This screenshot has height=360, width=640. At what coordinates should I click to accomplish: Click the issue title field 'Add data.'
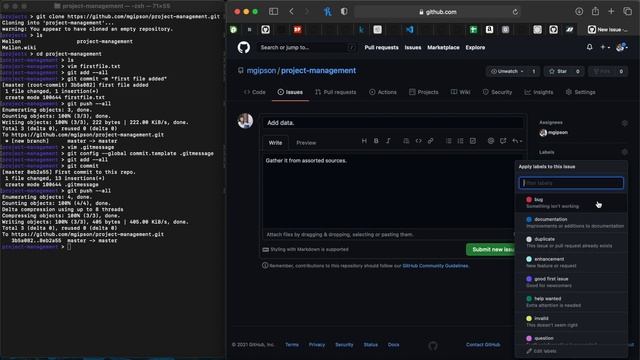(x=393, y=123)
